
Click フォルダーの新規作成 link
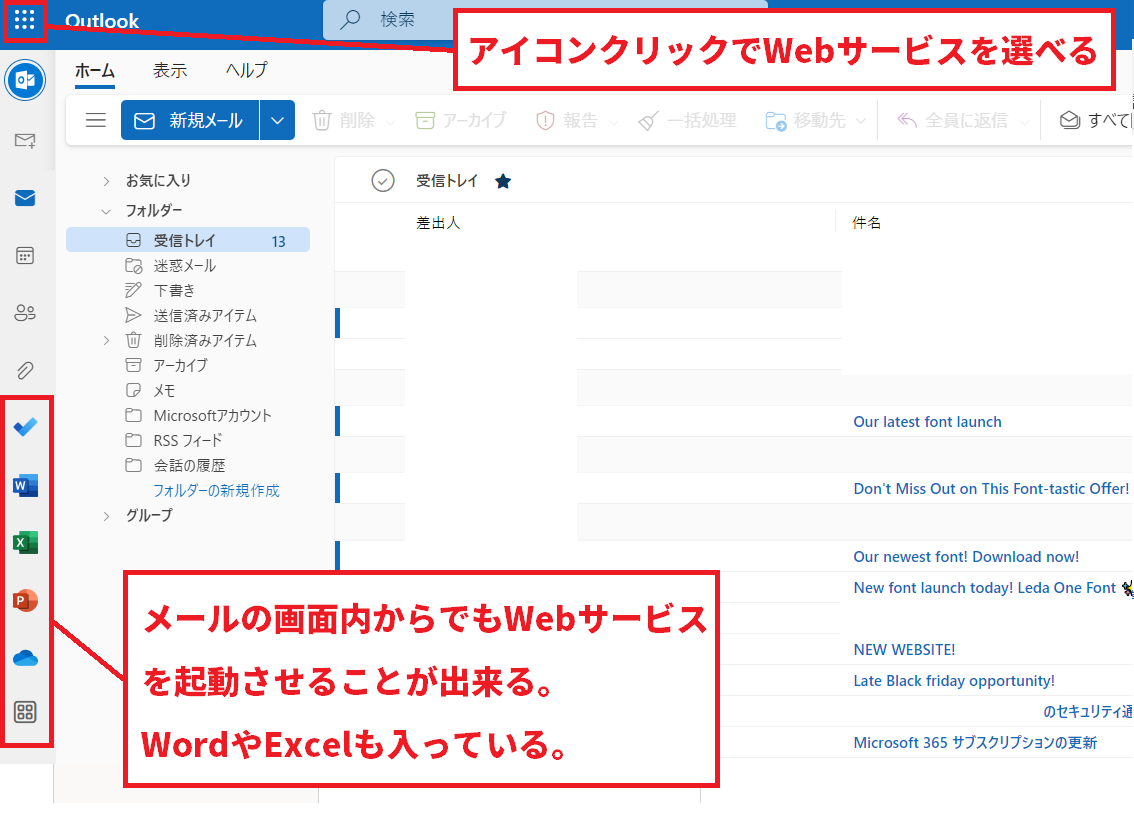pos(216,491)
